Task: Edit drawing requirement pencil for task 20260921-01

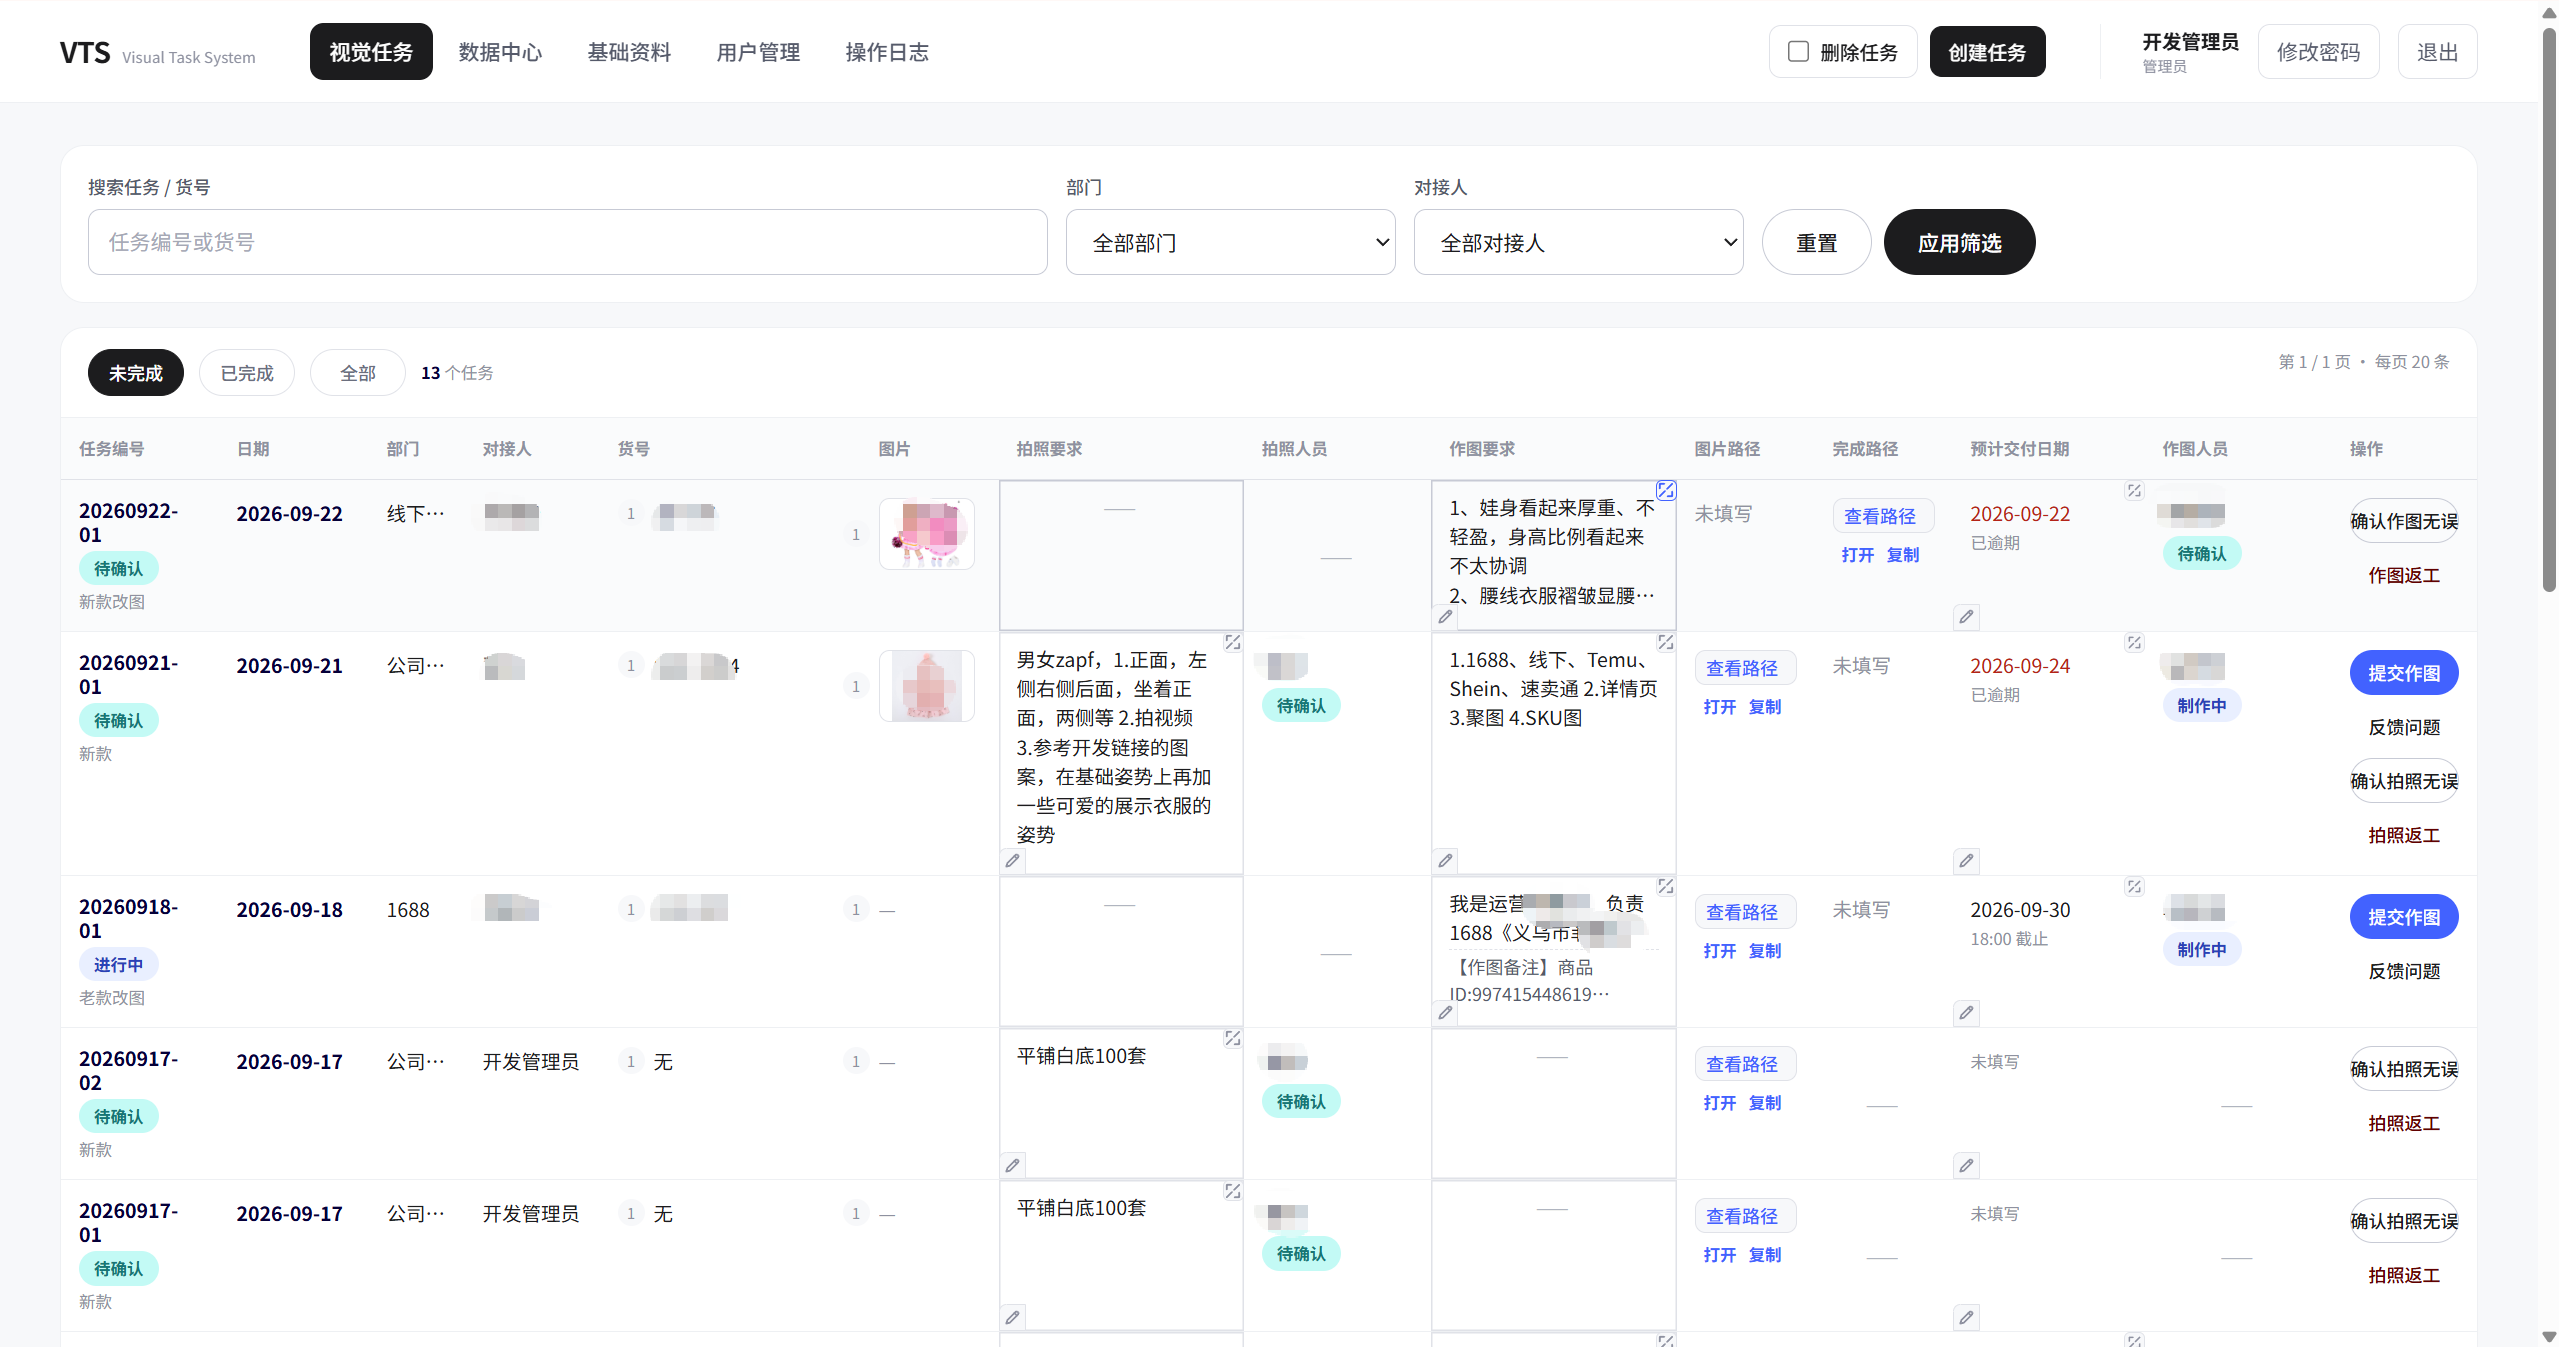Action: [x=1445, y=861]
